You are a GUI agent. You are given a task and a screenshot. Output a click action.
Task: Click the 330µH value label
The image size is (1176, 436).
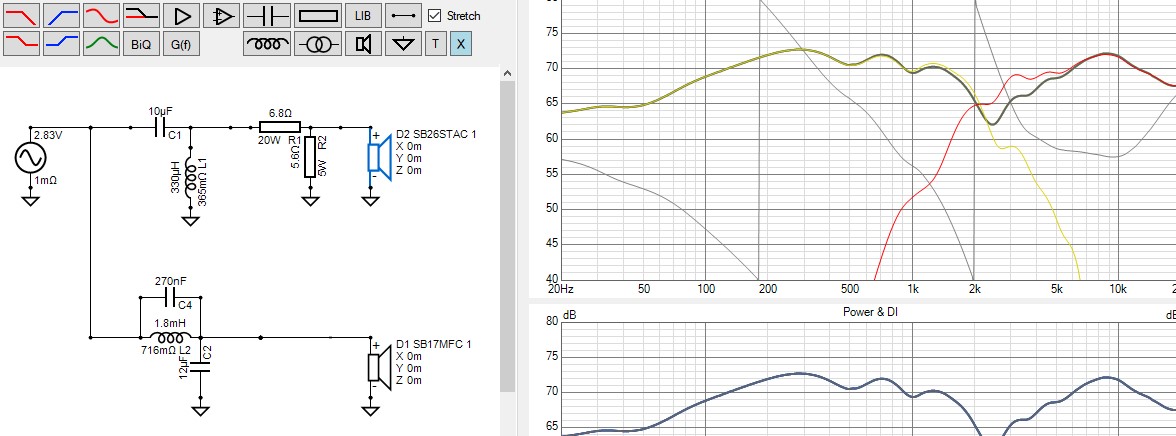tap(175, 176)
